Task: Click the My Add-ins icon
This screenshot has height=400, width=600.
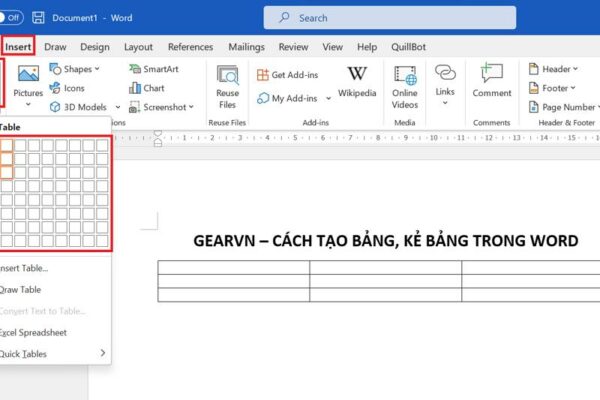Action: click(x=263, y=98)
